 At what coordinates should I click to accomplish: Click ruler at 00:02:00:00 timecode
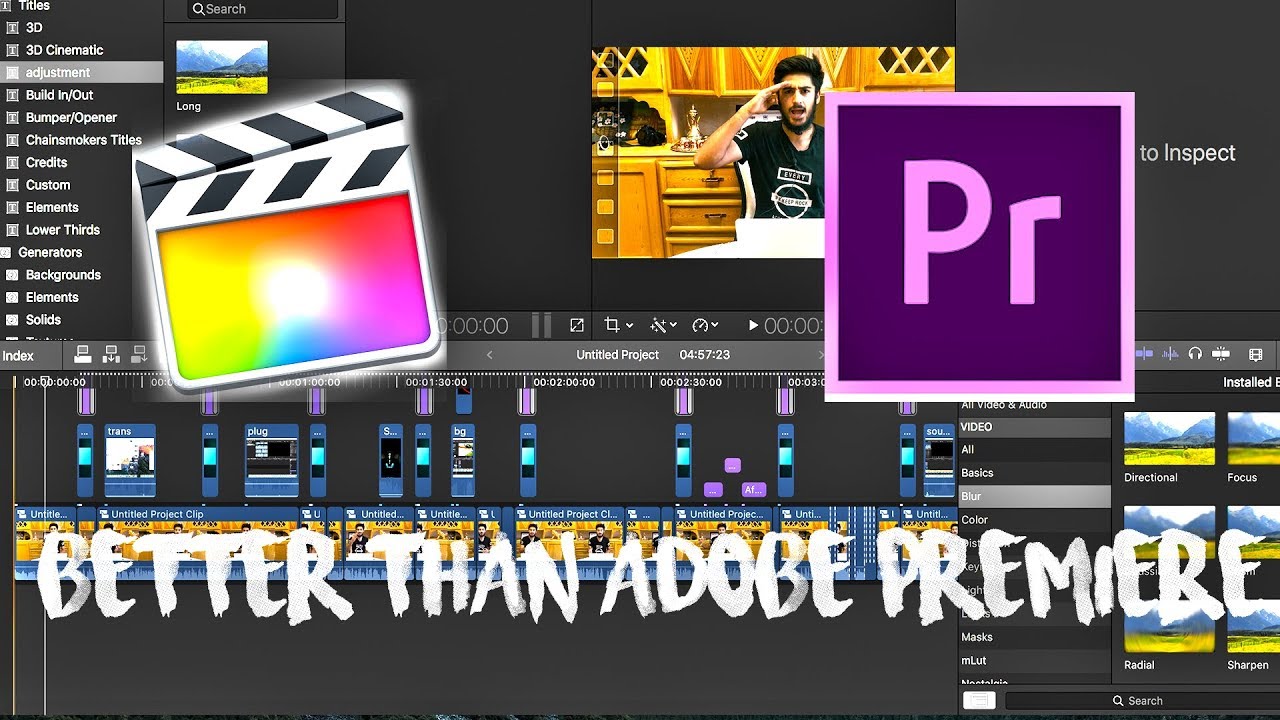click(x=564, y=382)
